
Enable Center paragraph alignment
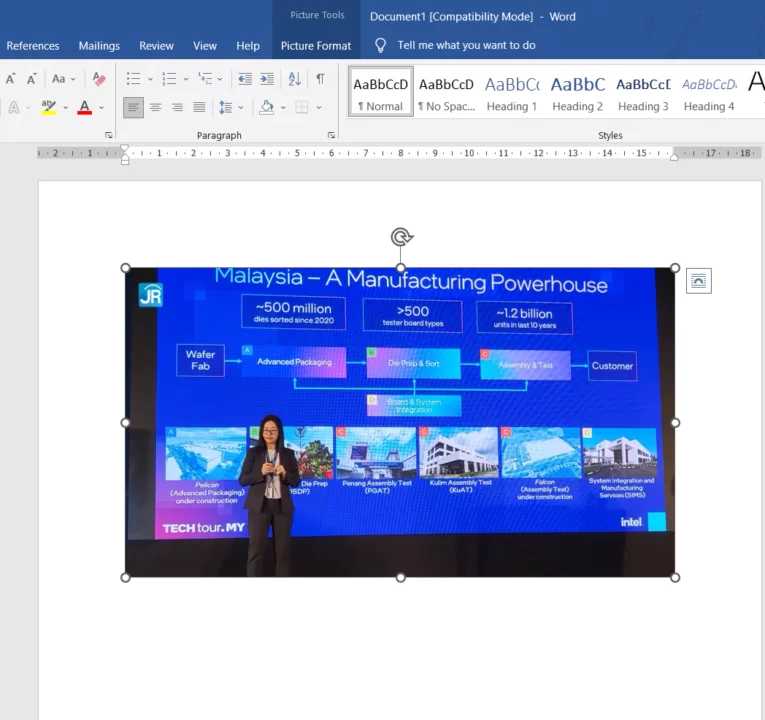pos(155,107)
